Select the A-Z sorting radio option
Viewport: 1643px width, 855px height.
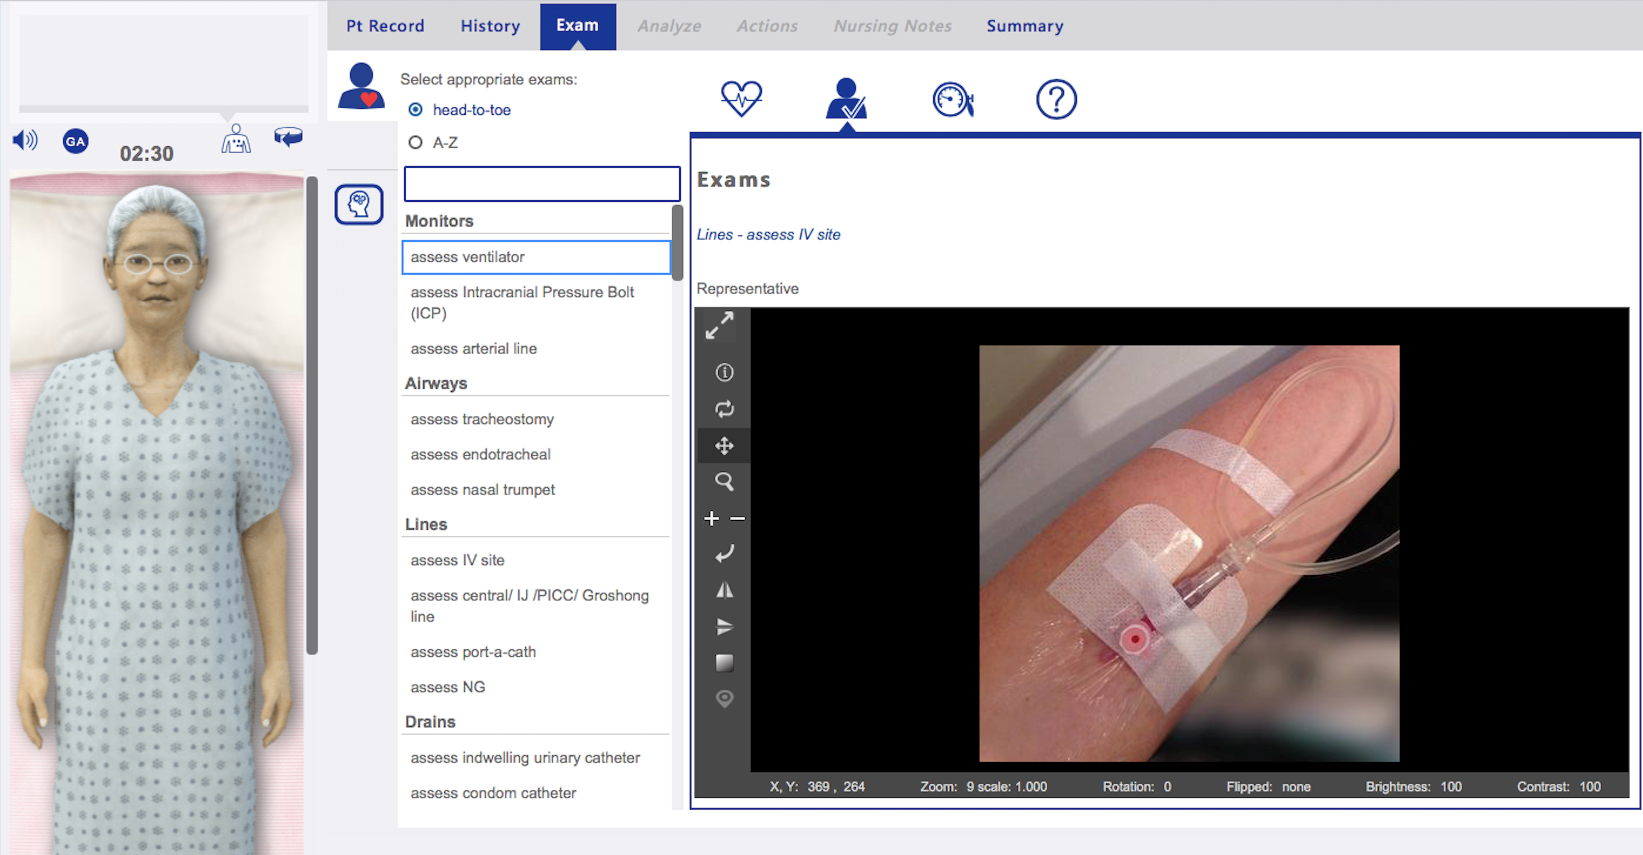(416, 143)
